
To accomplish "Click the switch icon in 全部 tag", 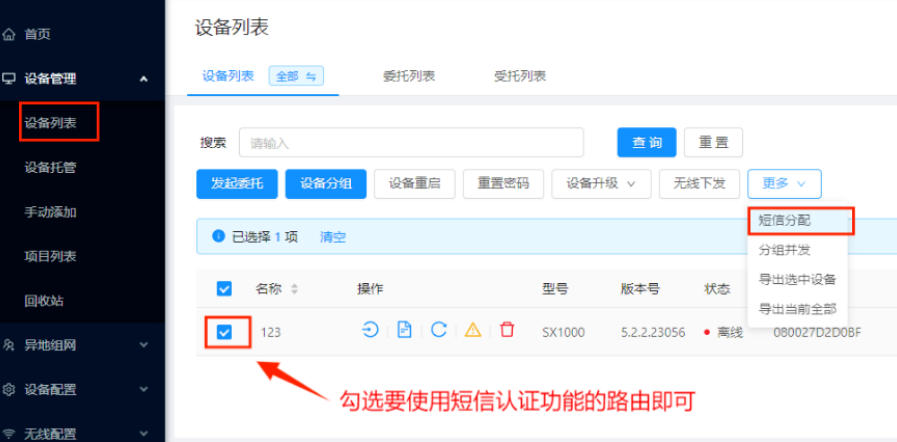I will [310, 76].
